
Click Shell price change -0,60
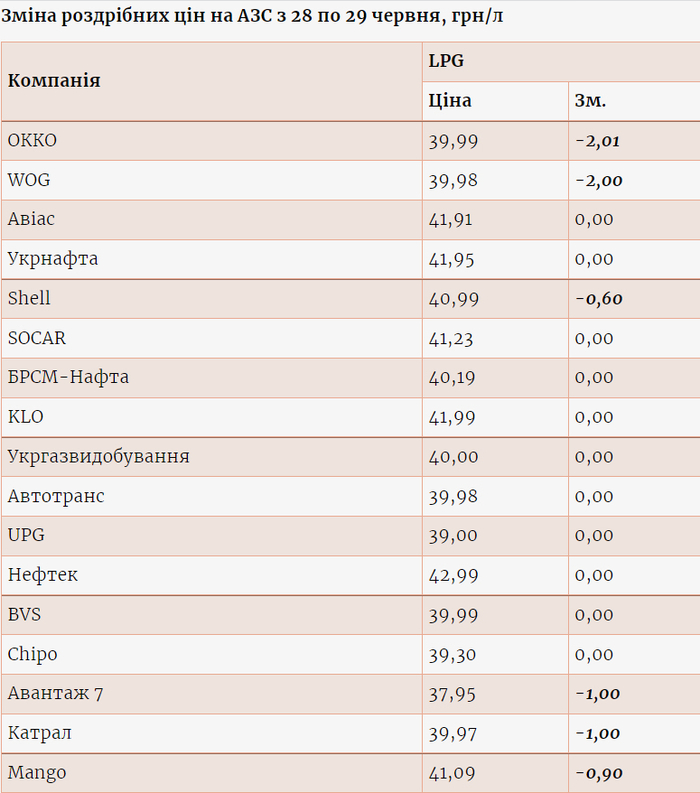click(598, 299)
